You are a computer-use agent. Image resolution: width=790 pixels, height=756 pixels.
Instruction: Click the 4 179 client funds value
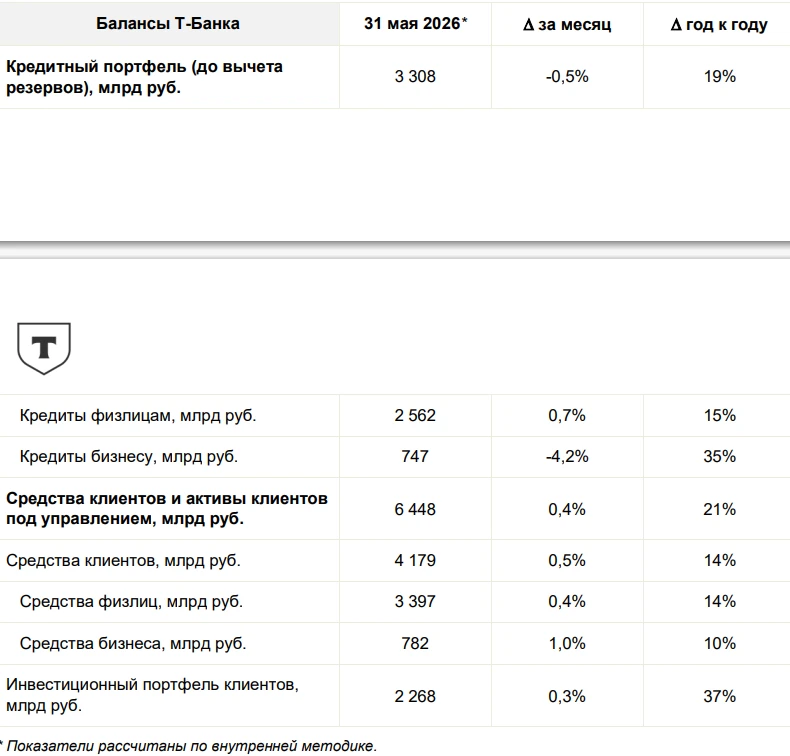coord(415,561)
